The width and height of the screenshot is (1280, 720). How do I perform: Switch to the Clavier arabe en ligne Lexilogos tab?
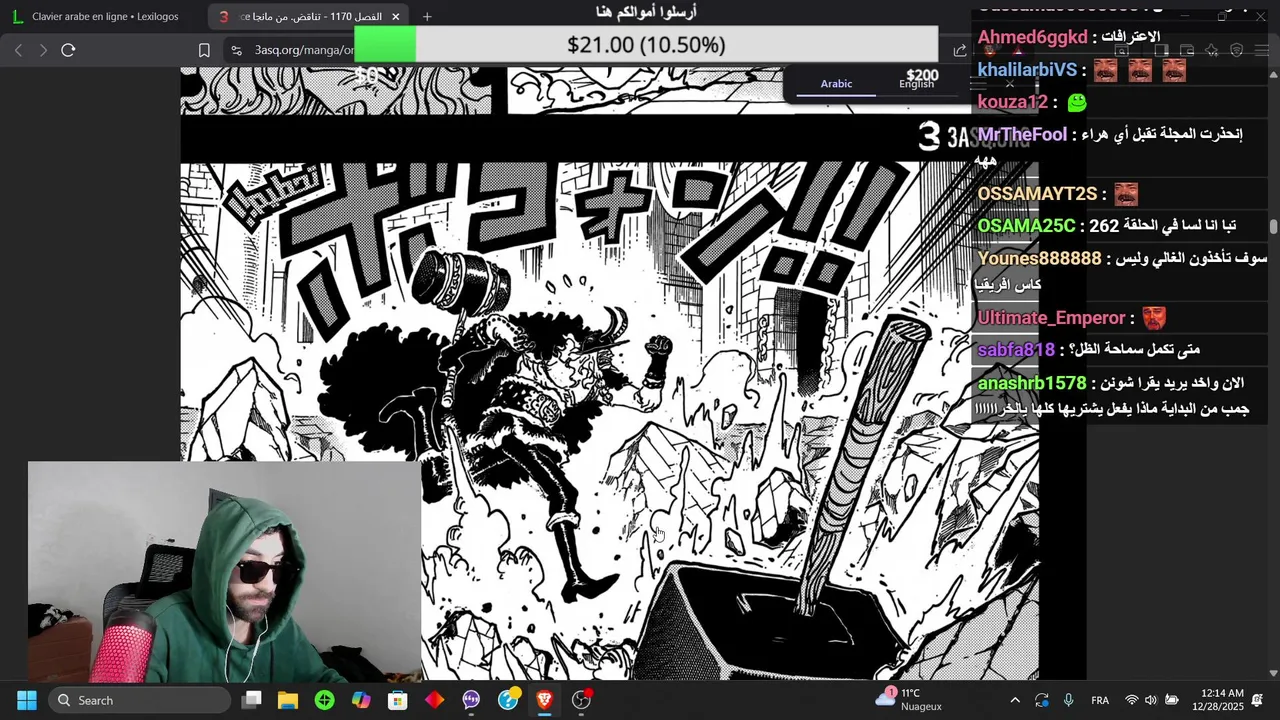103,16
